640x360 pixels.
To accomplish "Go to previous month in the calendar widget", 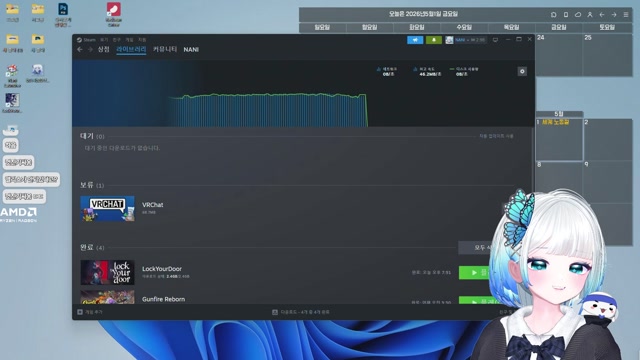I will [602, 15].
